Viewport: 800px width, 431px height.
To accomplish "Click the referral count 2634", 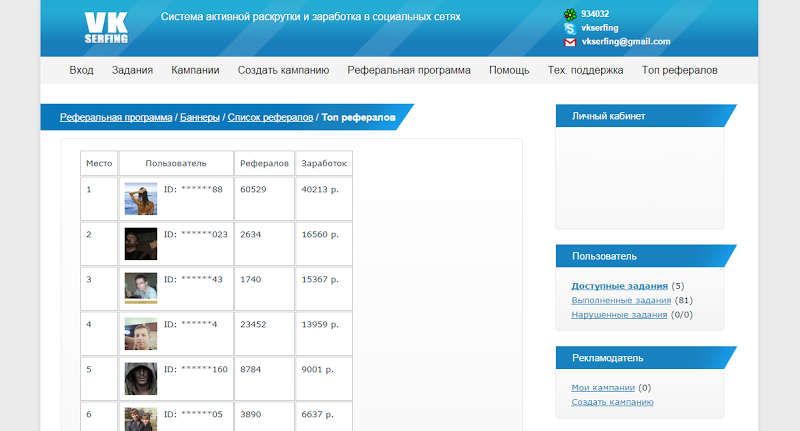I will [251, 234].
